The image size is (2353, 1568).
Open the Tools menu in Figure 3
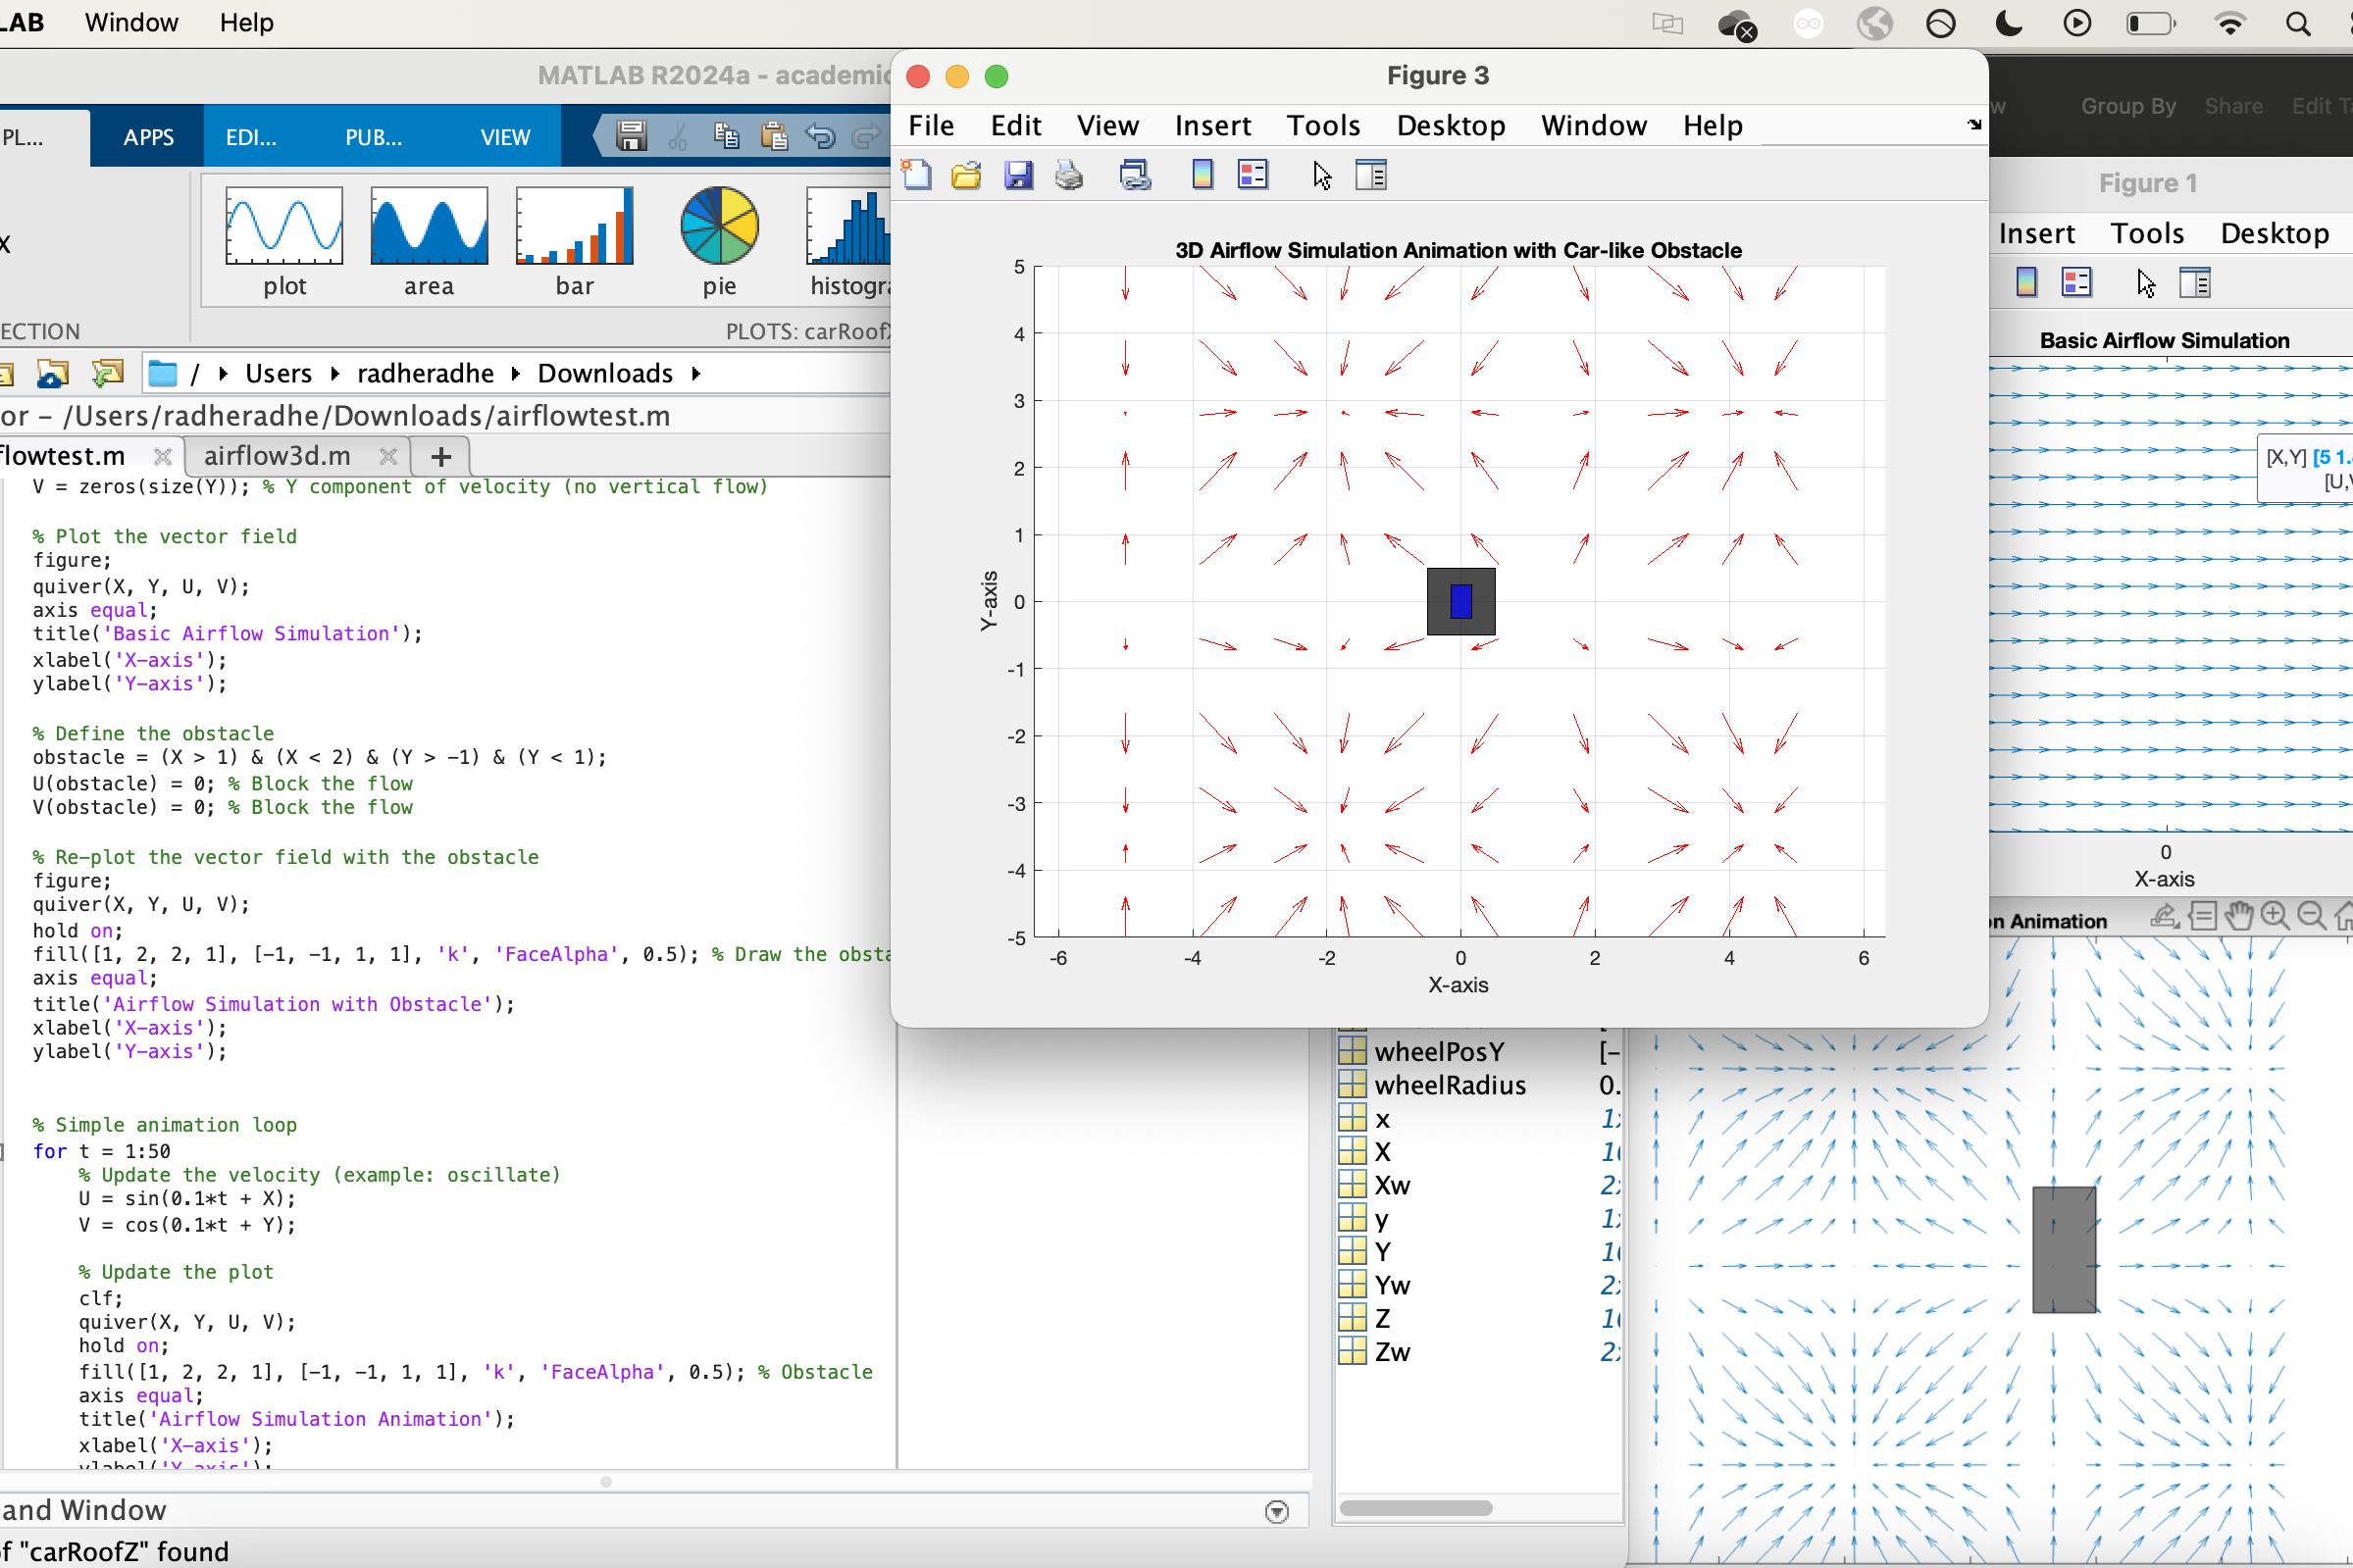coord(1322,126)
